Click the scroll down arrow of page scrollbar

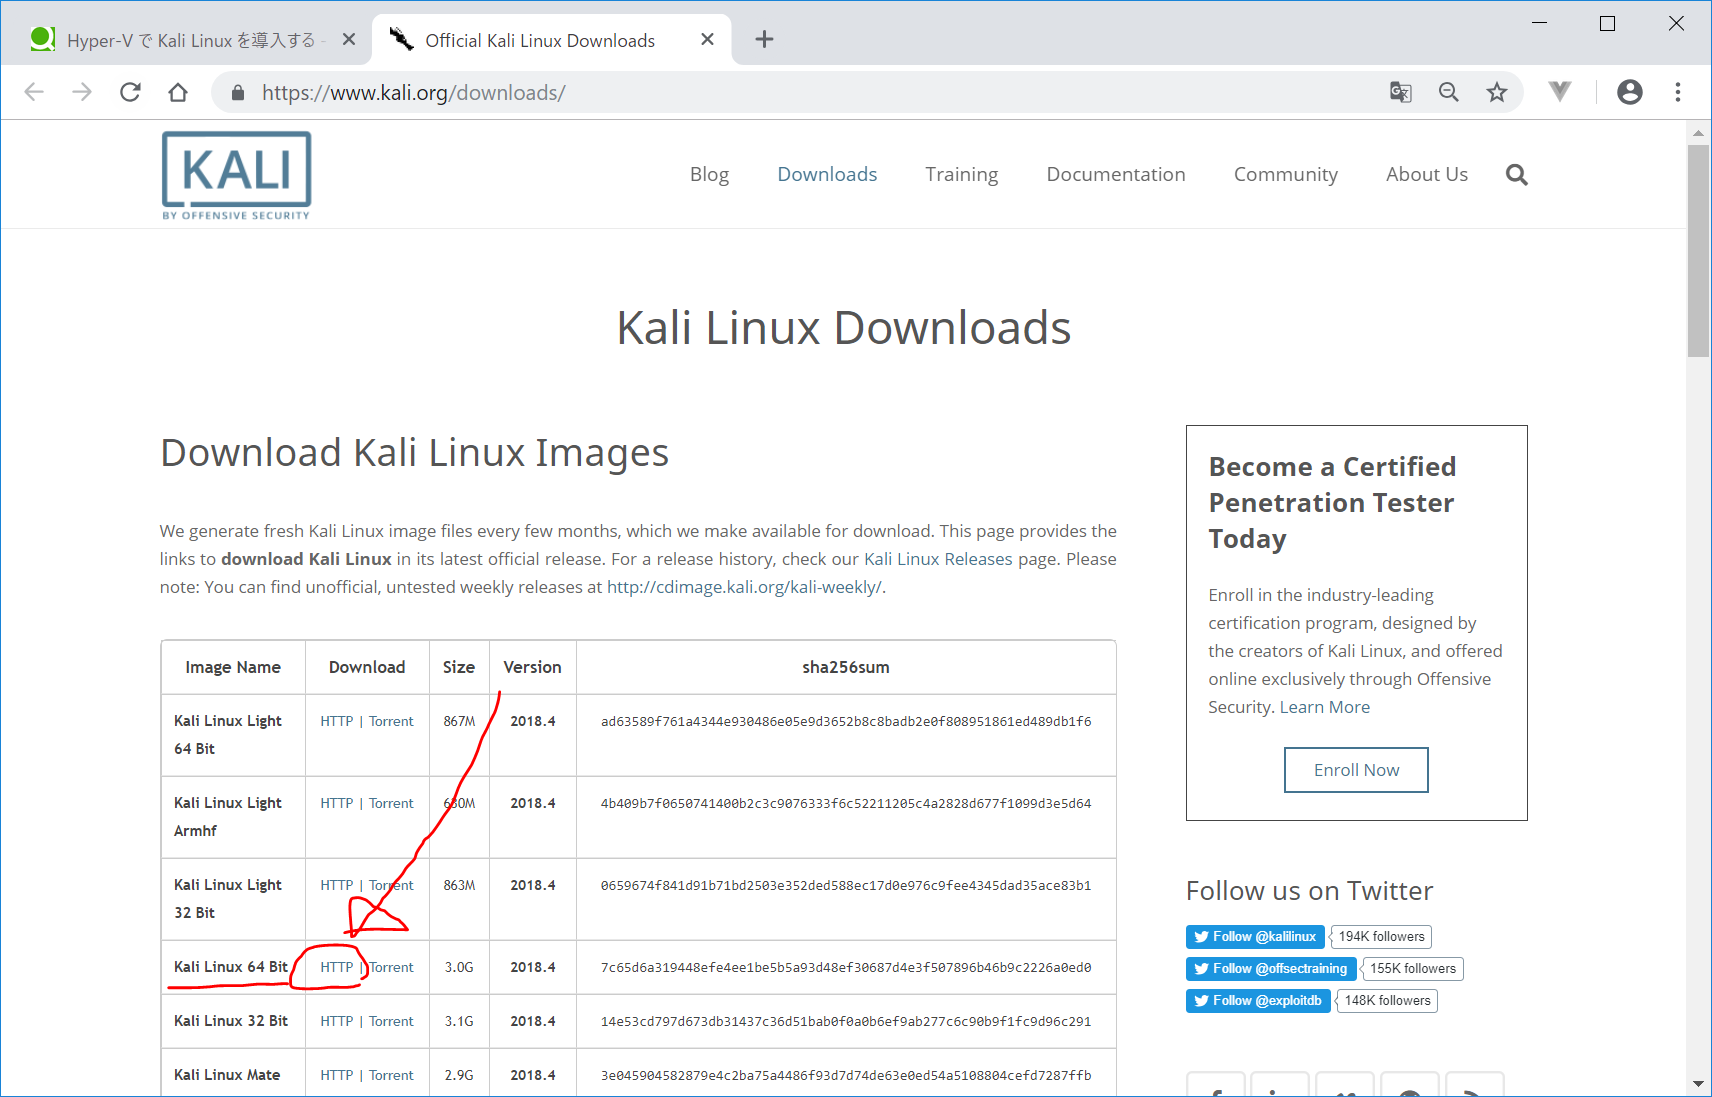(1698, 1084)
